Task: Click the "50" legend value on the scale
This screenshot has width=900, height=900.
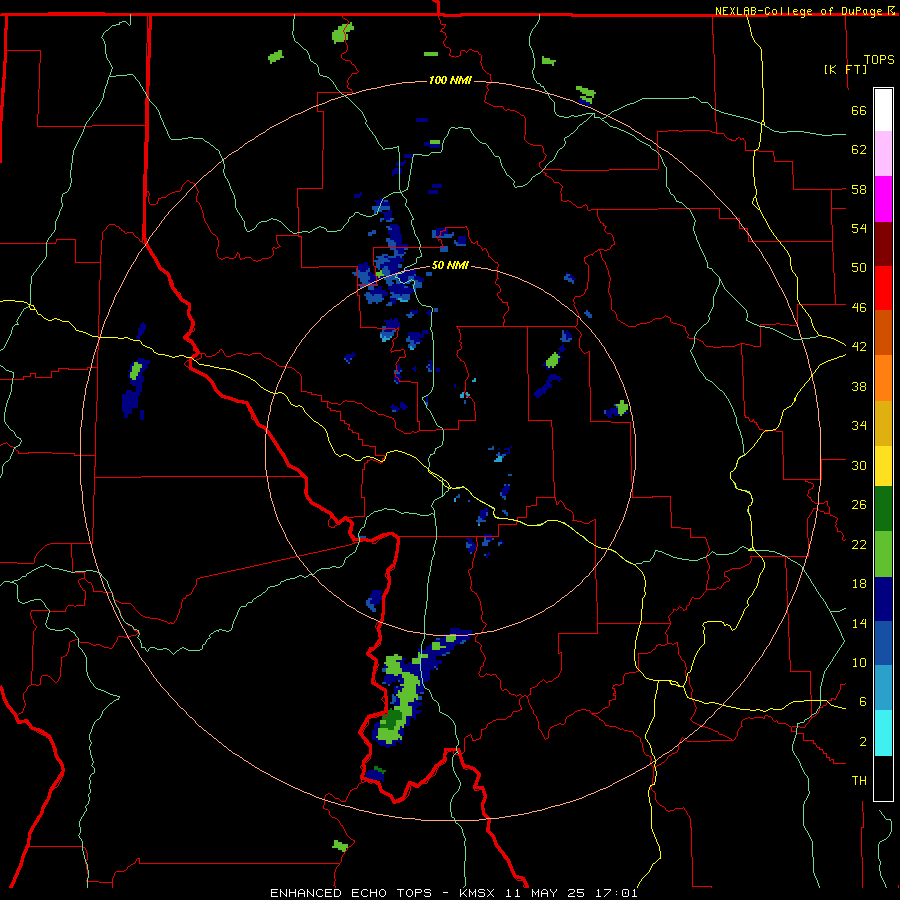Action: (x=859, y=268)
